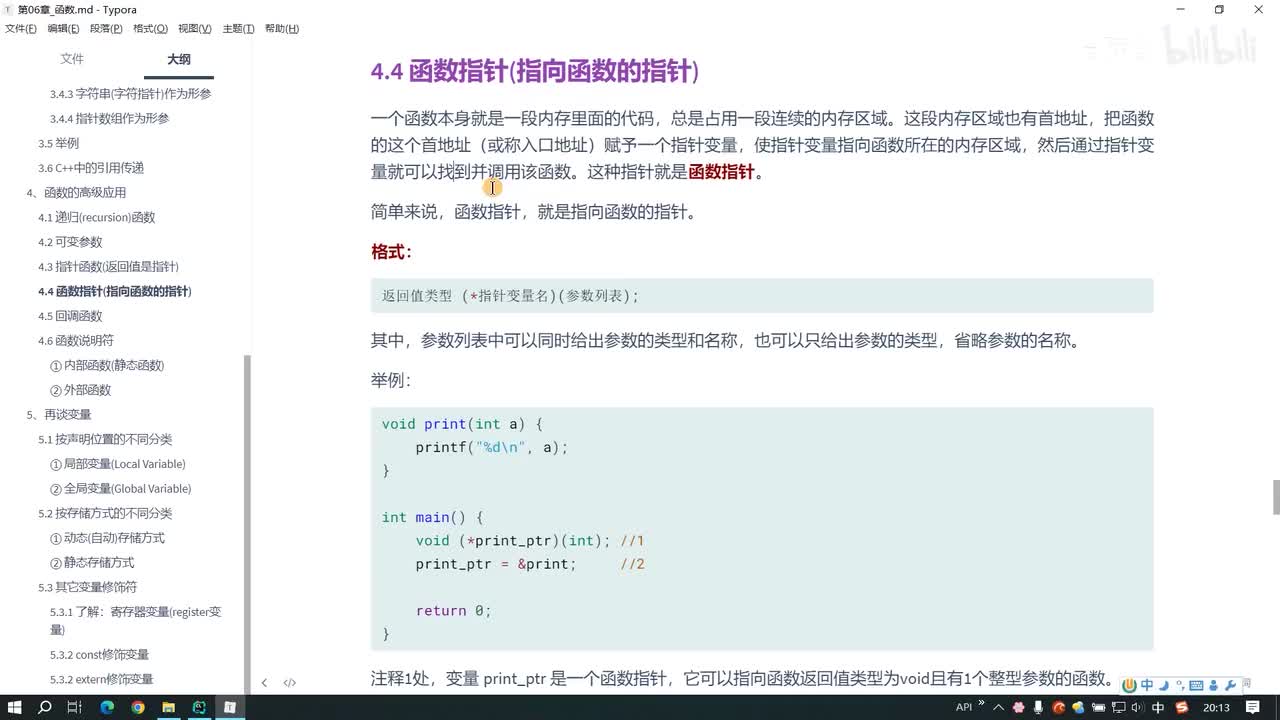Click the Sogou S tray icon
1280x720 pixels.
click(1183, 707)
